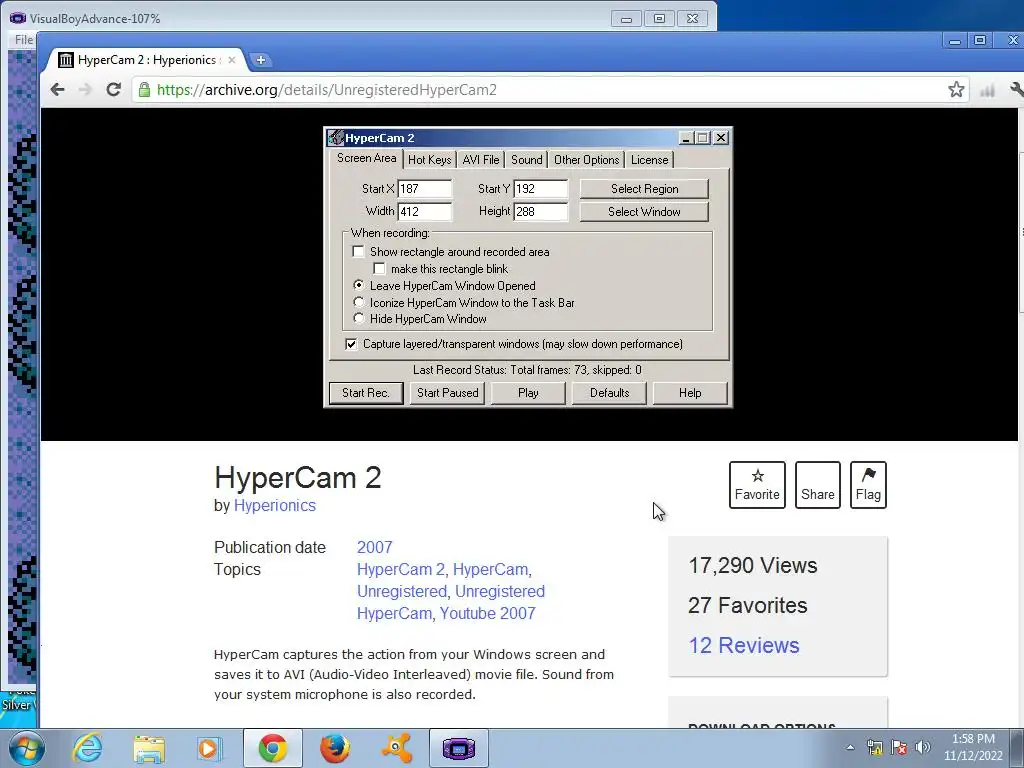This screenshot has width=1024, height=768.
Task: Show hidden system tray icons
Action: [850, 748]
